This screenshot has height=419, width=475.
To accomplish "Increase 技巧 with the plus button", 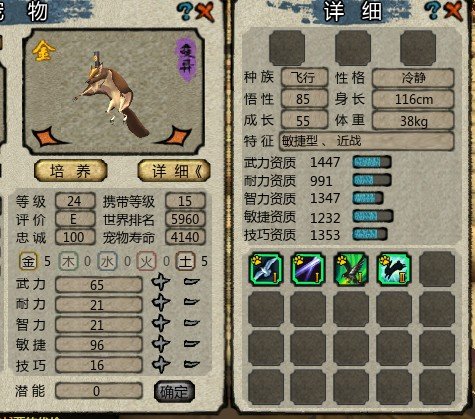I will (x=161, y=364).
